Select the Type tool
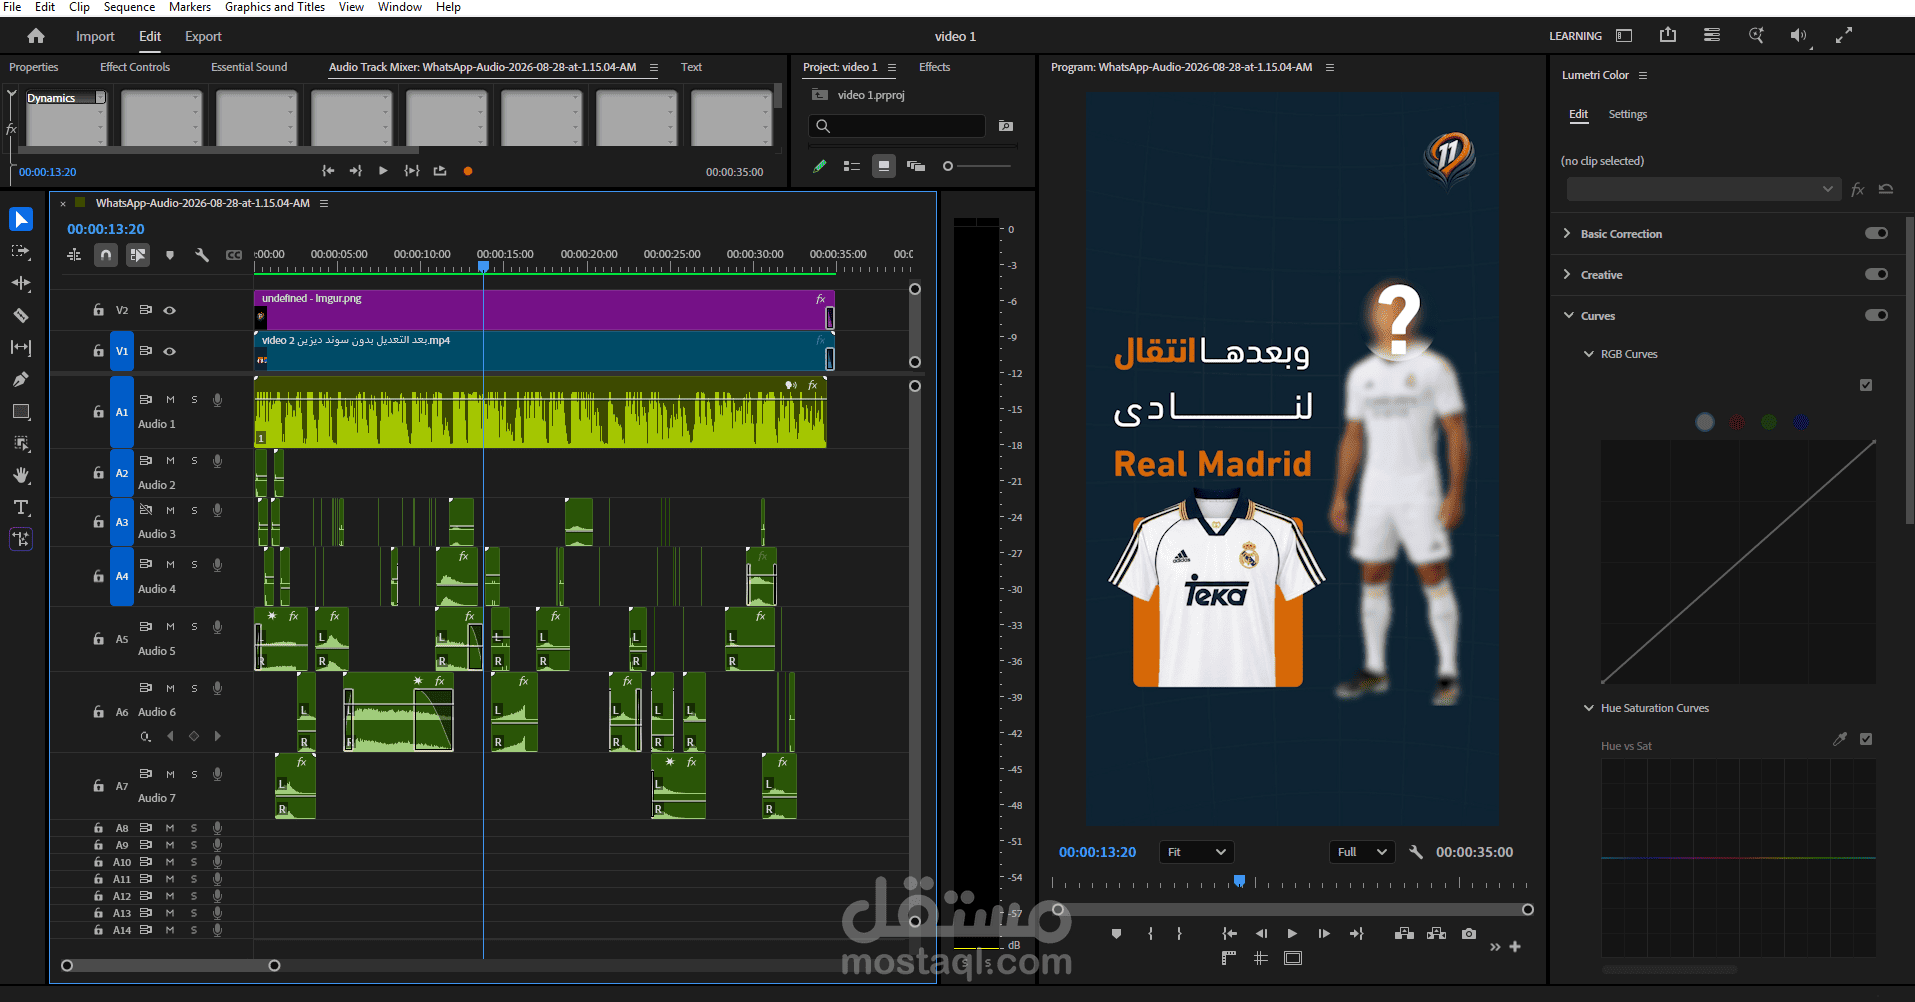This screenshot has width=1915, height=1002. coord(21,507)
